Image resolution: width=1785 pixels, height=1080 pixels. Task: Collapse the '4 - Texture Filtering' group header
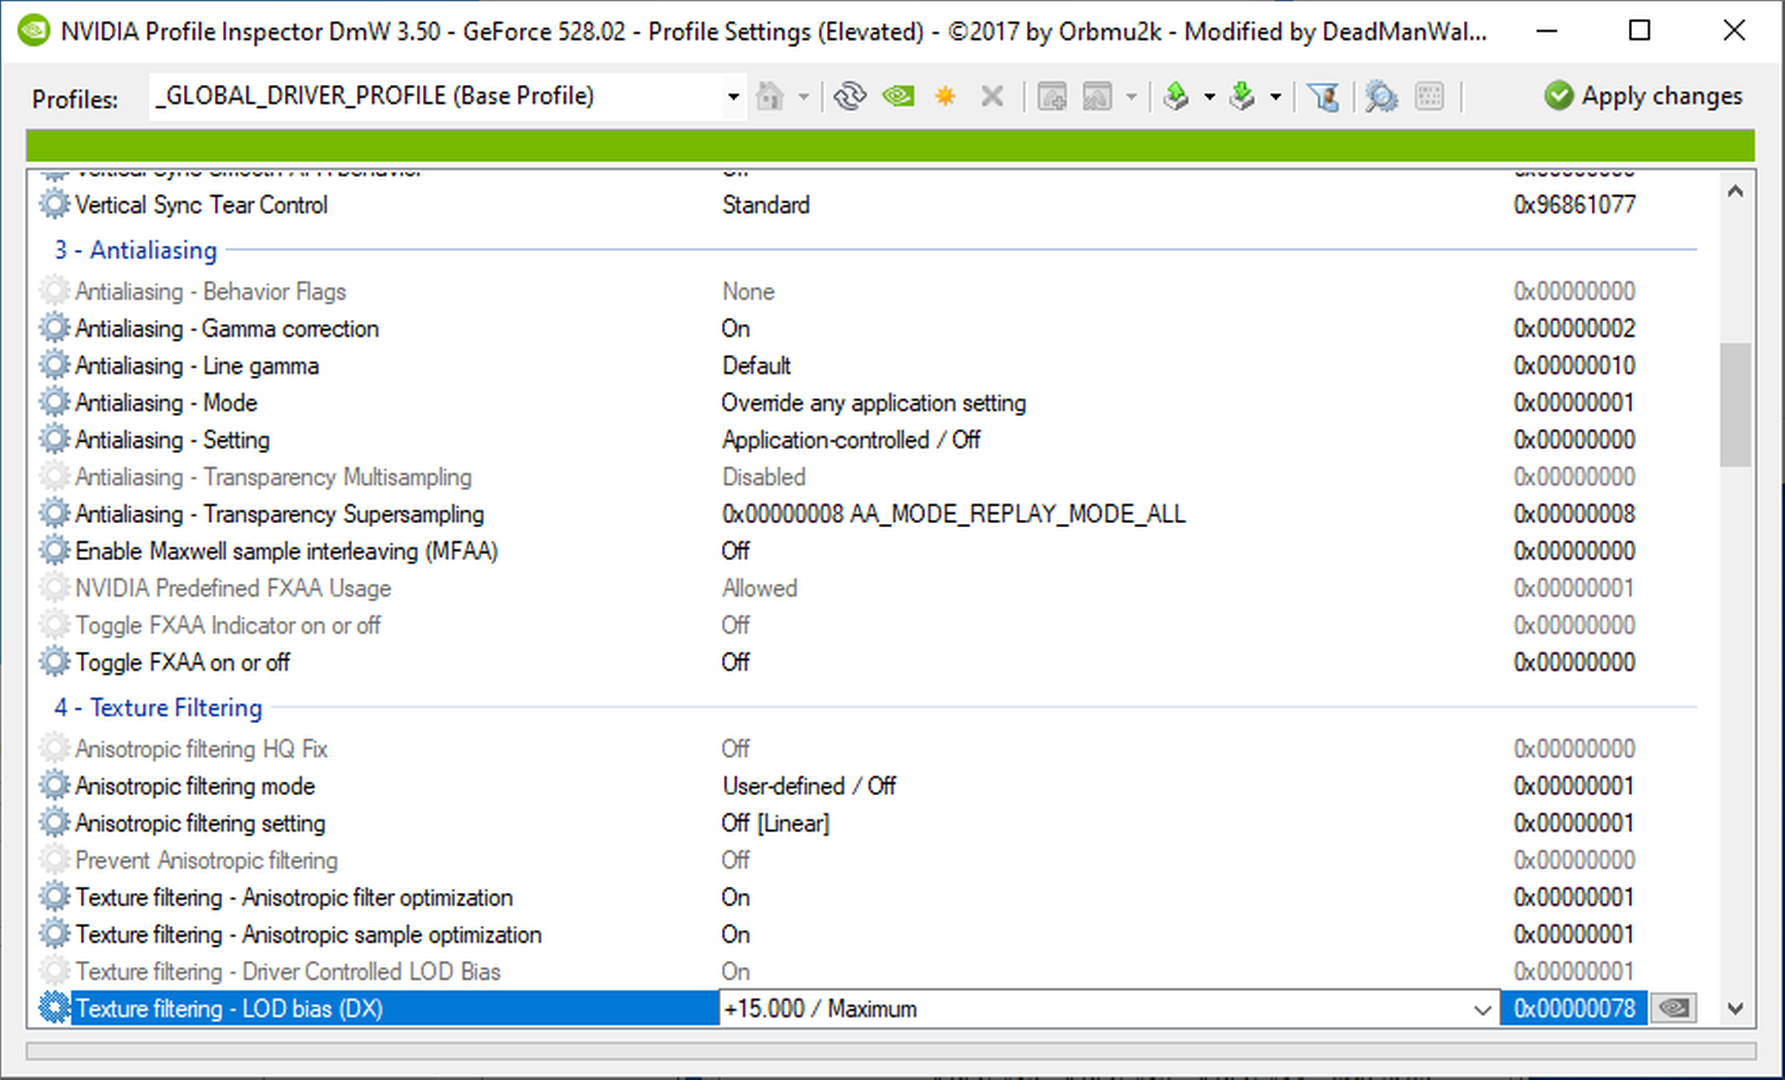coord(158,707)
